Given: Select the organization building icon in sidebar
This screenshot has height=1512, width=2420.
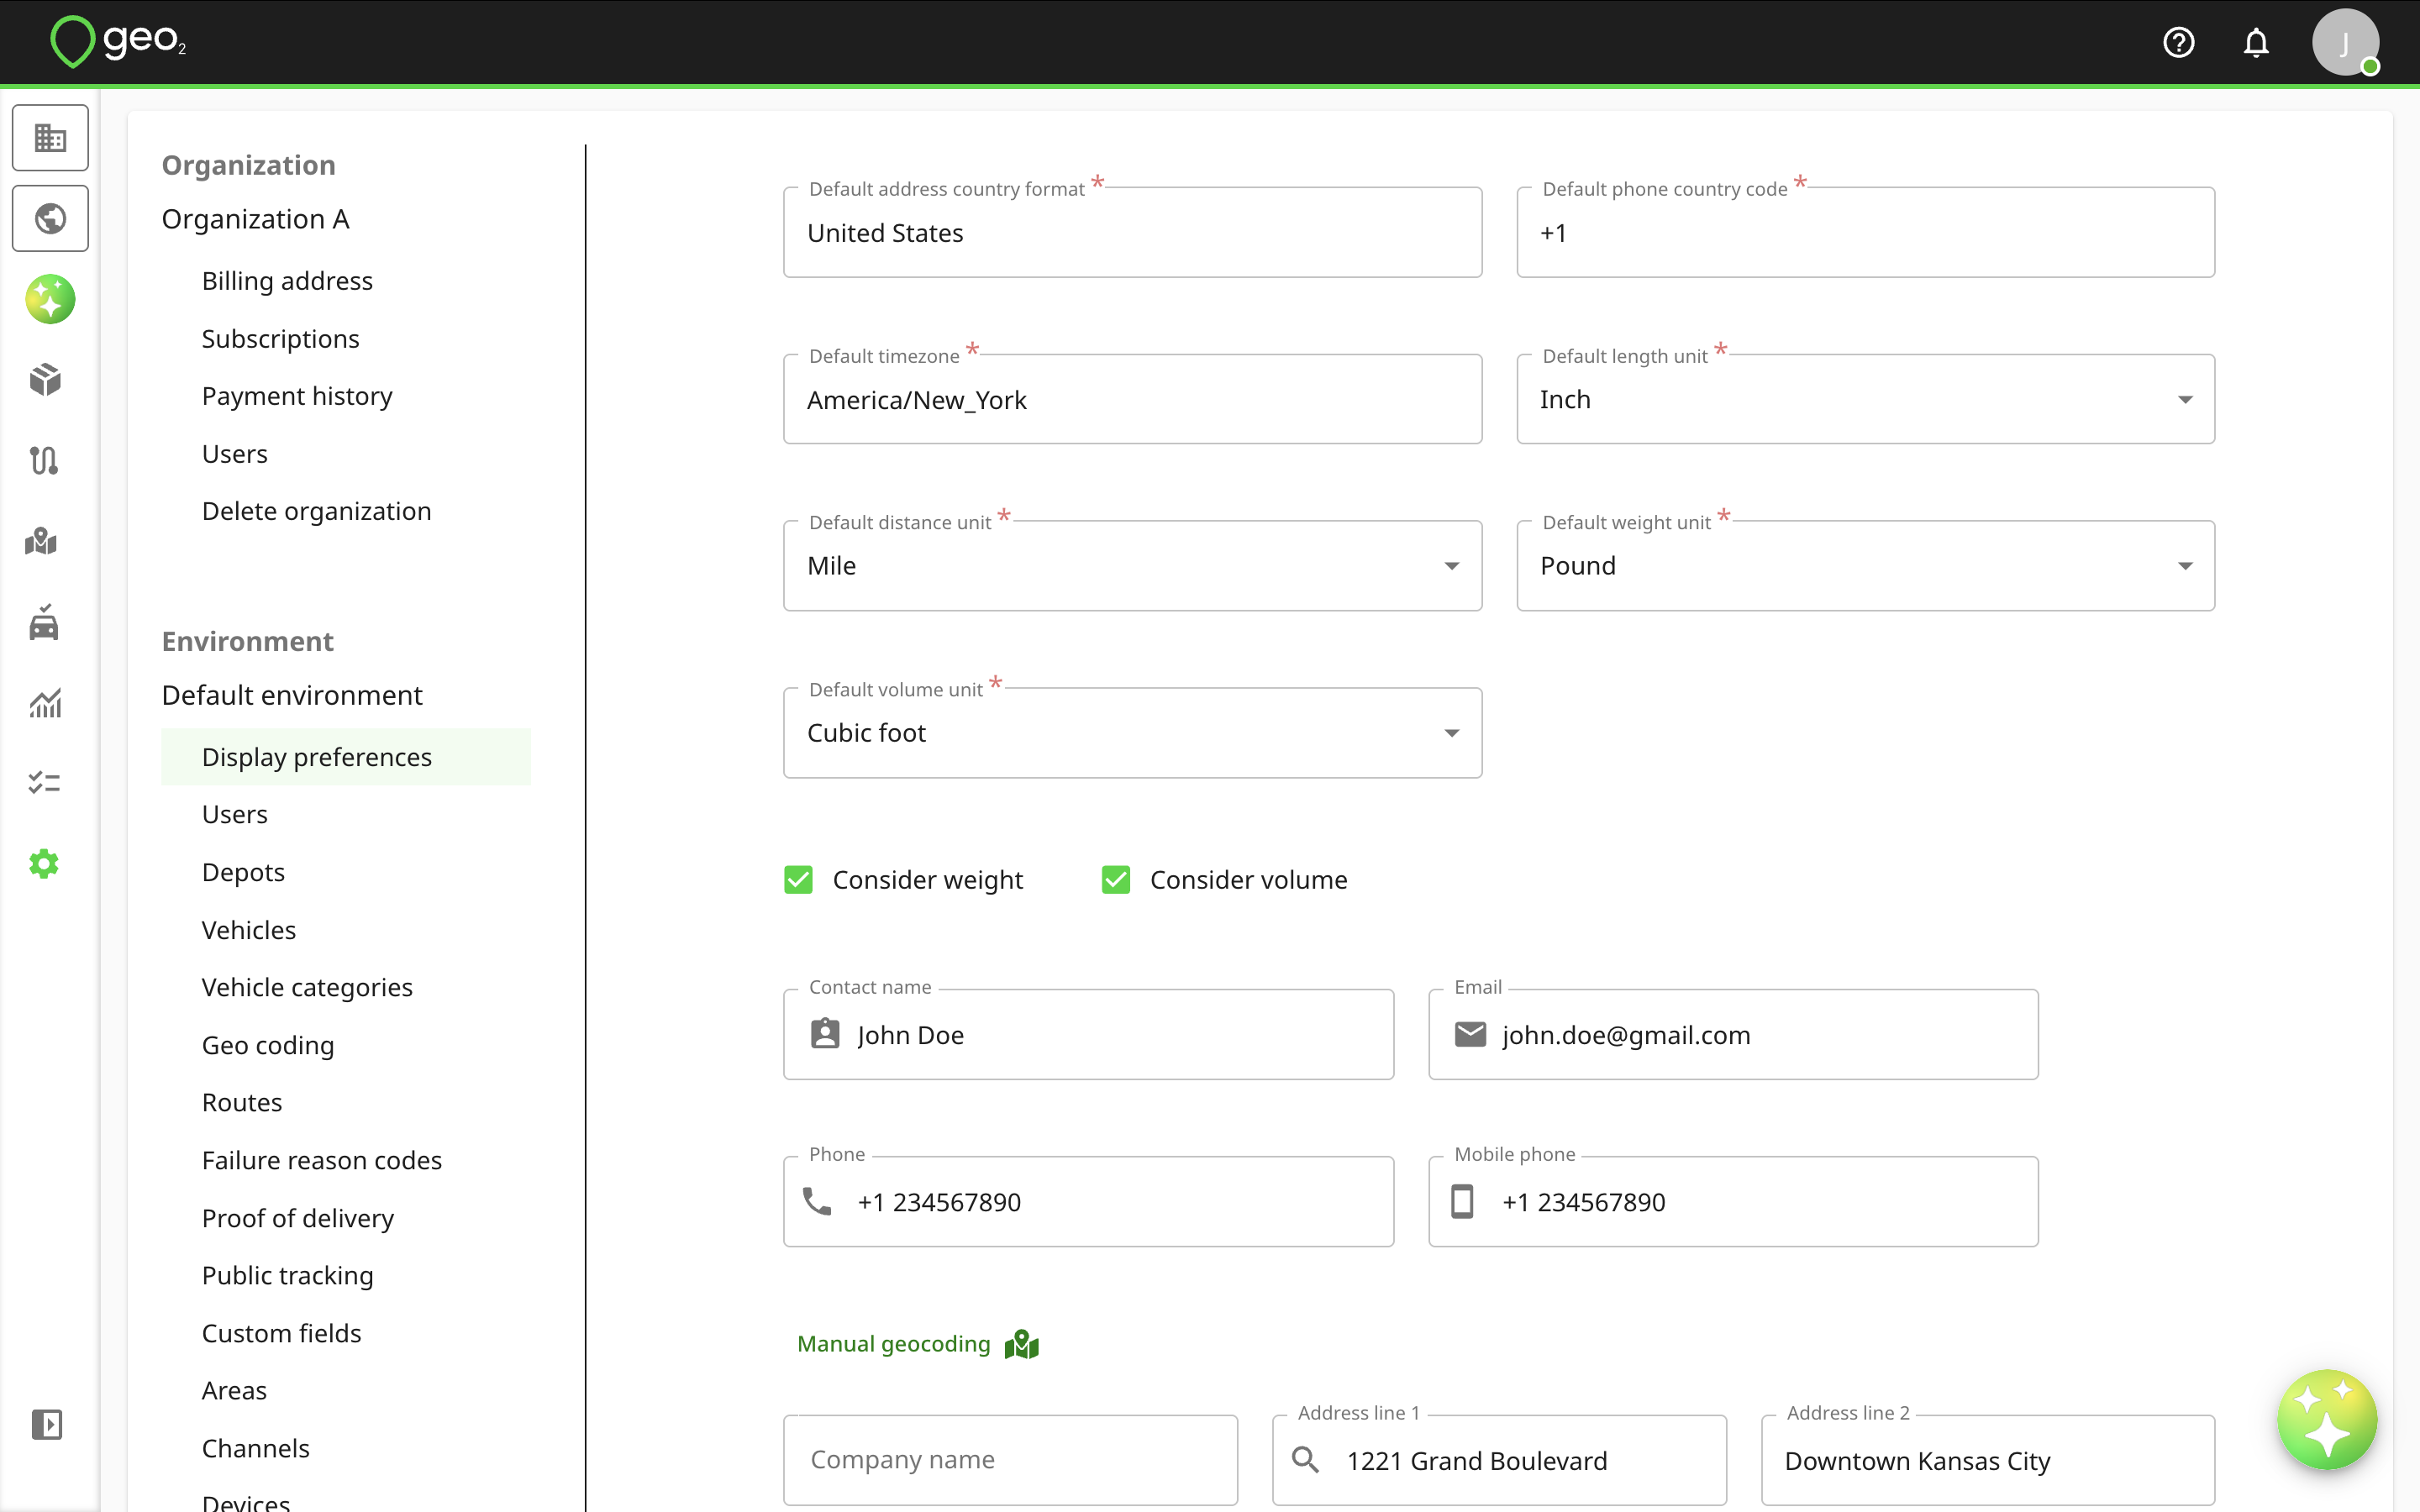Looking at the screenshot, I should (x=50, y=137).
